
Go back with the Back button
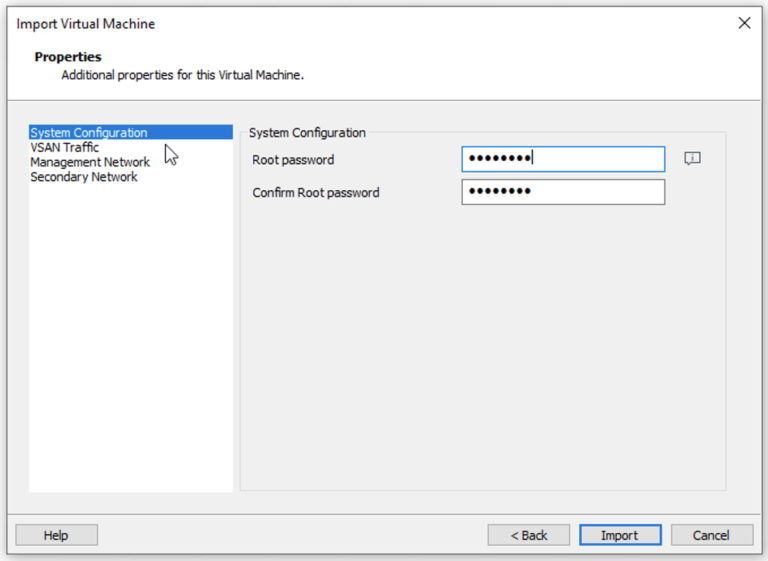(528, 535)
